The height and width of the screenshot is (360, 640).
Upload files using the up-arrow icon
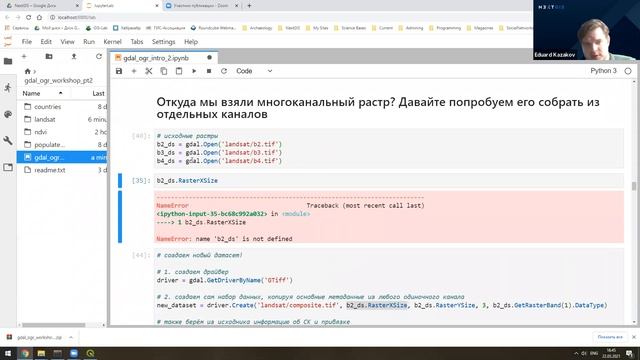click(x=74, y=56)
